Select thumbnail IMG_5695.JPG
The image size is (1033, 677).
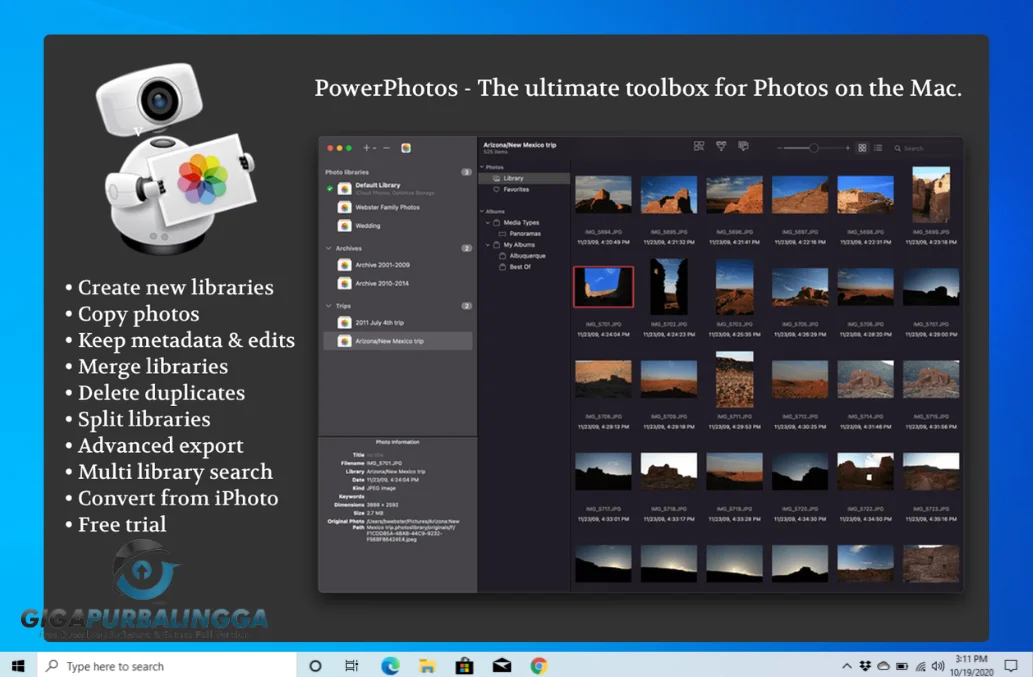(x=669, y=194)
